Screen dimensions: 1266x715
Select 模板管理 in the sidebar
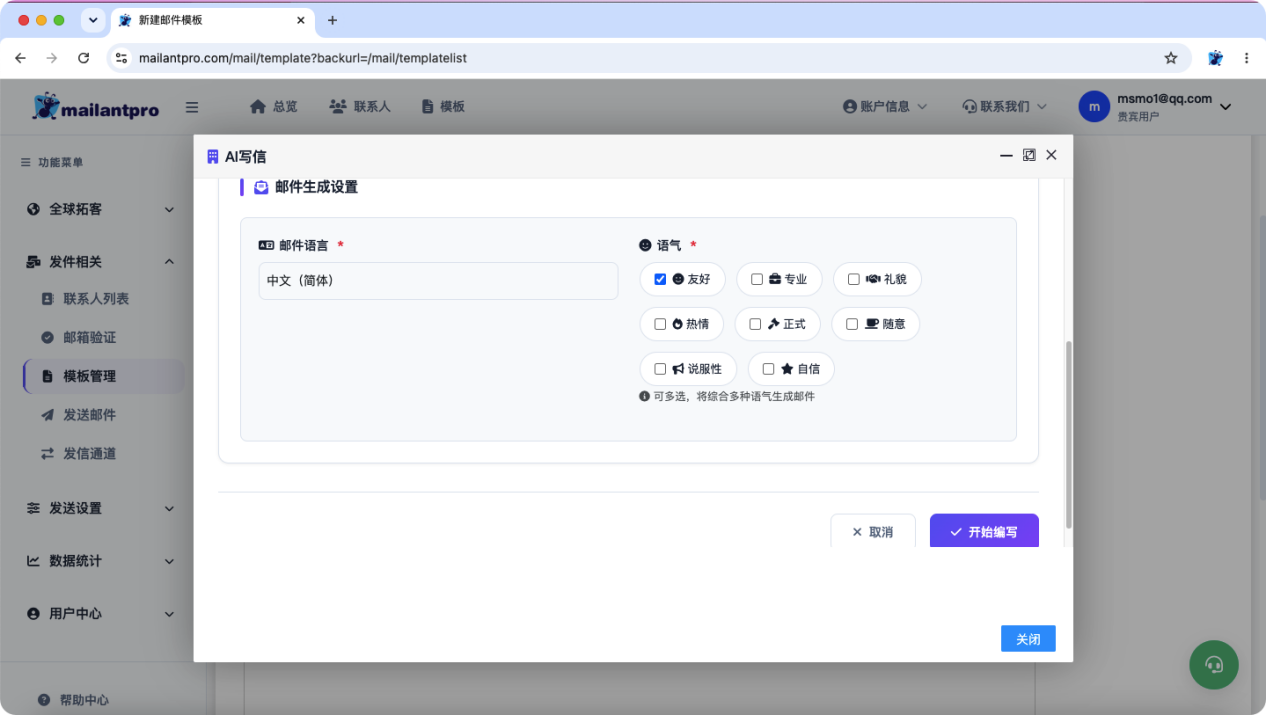coord(104,377)
